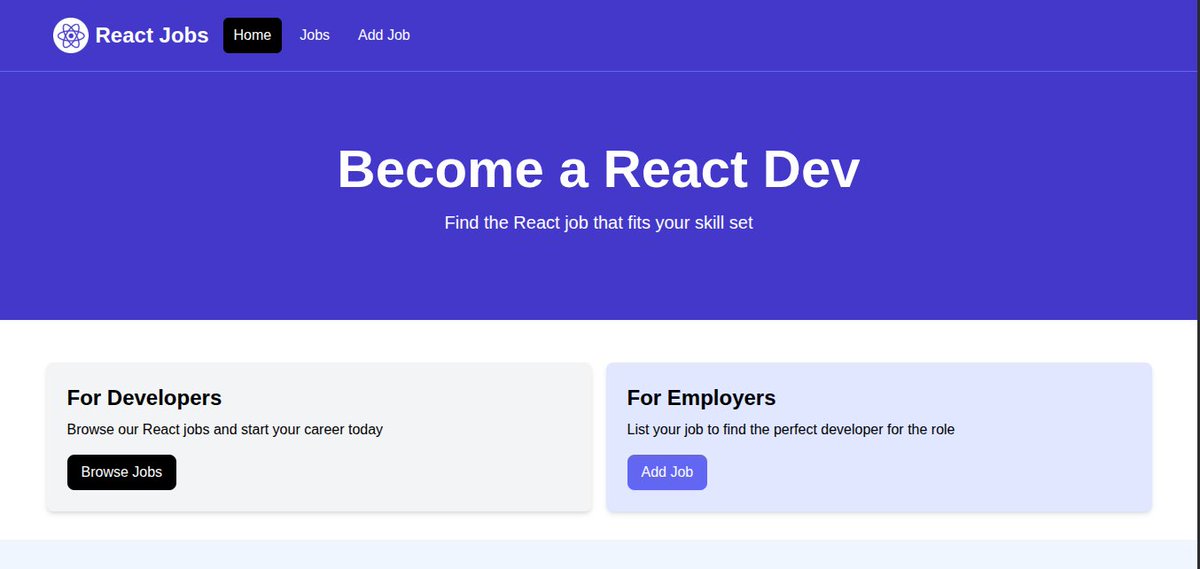
Task: Select the Home nav item
Action: coord(252,35)
